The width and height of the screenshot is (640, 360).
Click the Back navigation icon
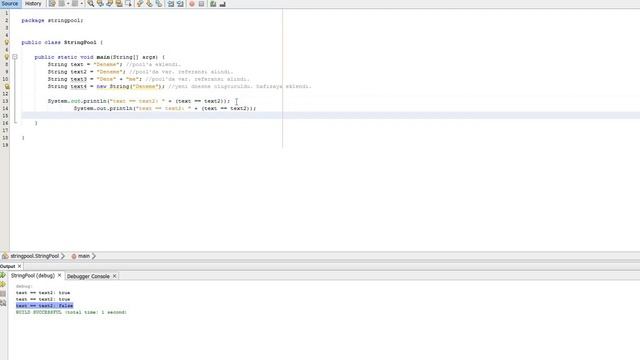click(x=61, y=4)
